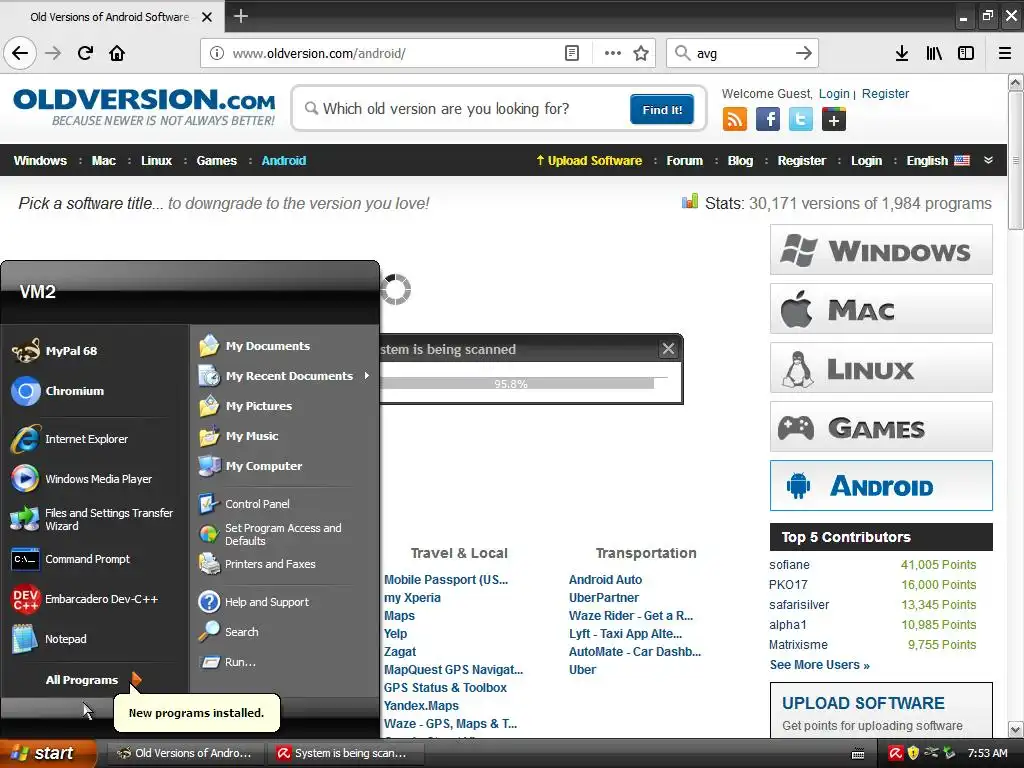Show site information icon in address bar
Image resolution: width=1024 pixels, height=768 pixels.
[216, 53]
